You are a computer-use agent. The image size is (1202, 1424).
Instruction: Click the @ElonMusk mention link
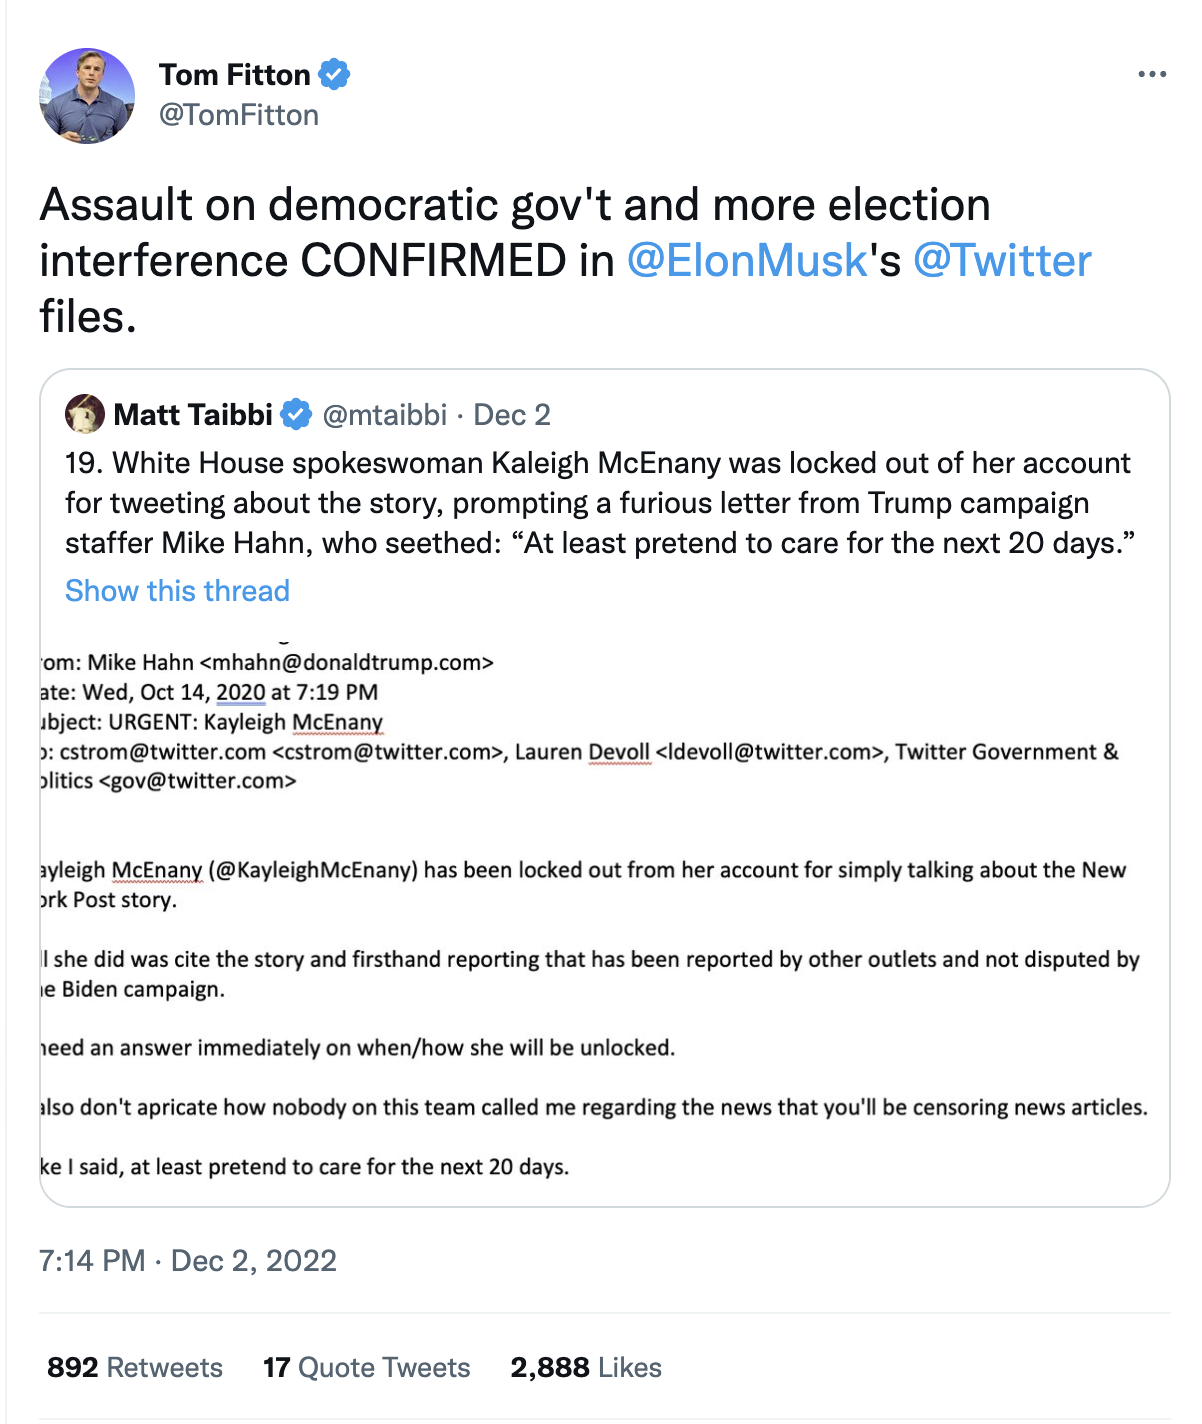click(746, 261)
